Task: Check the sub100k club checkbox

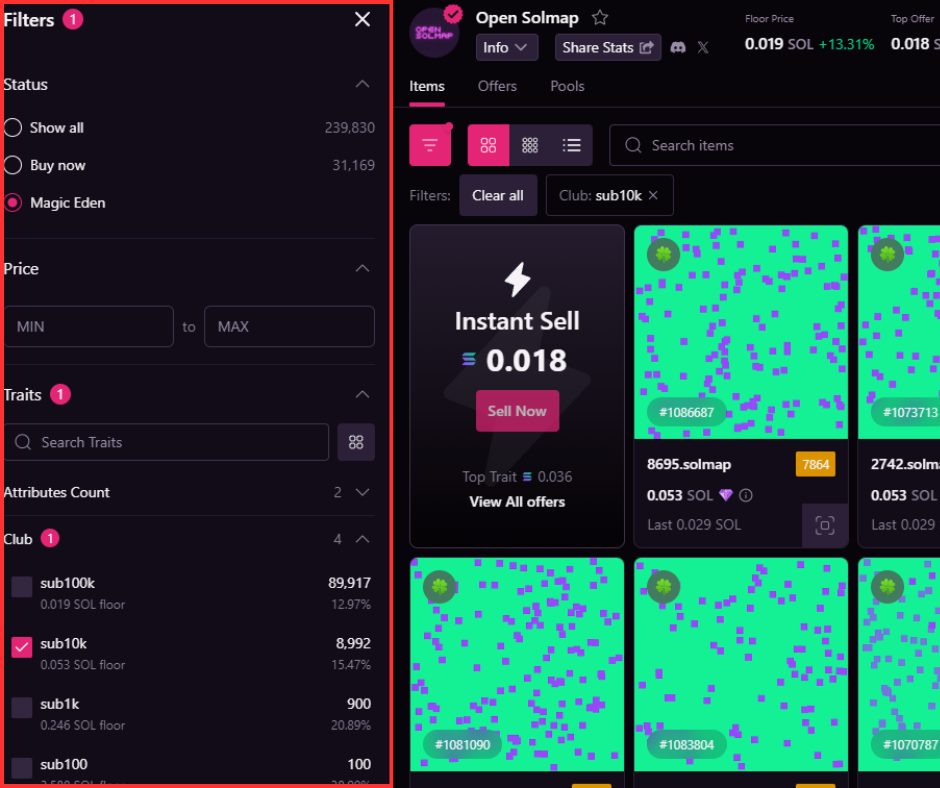Action: click(x=22, y=587)
